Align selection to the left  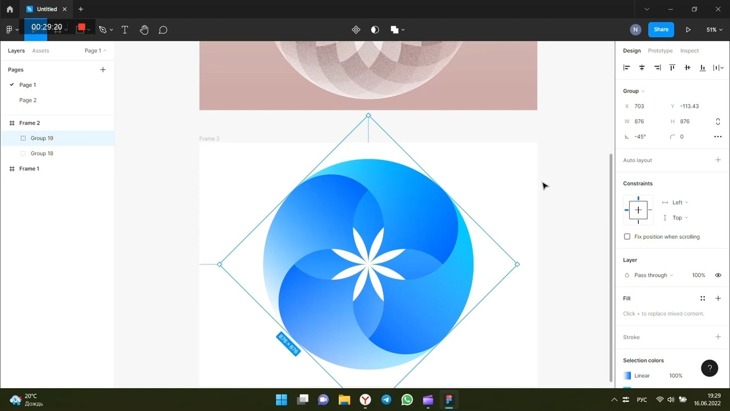pos(627,68)
